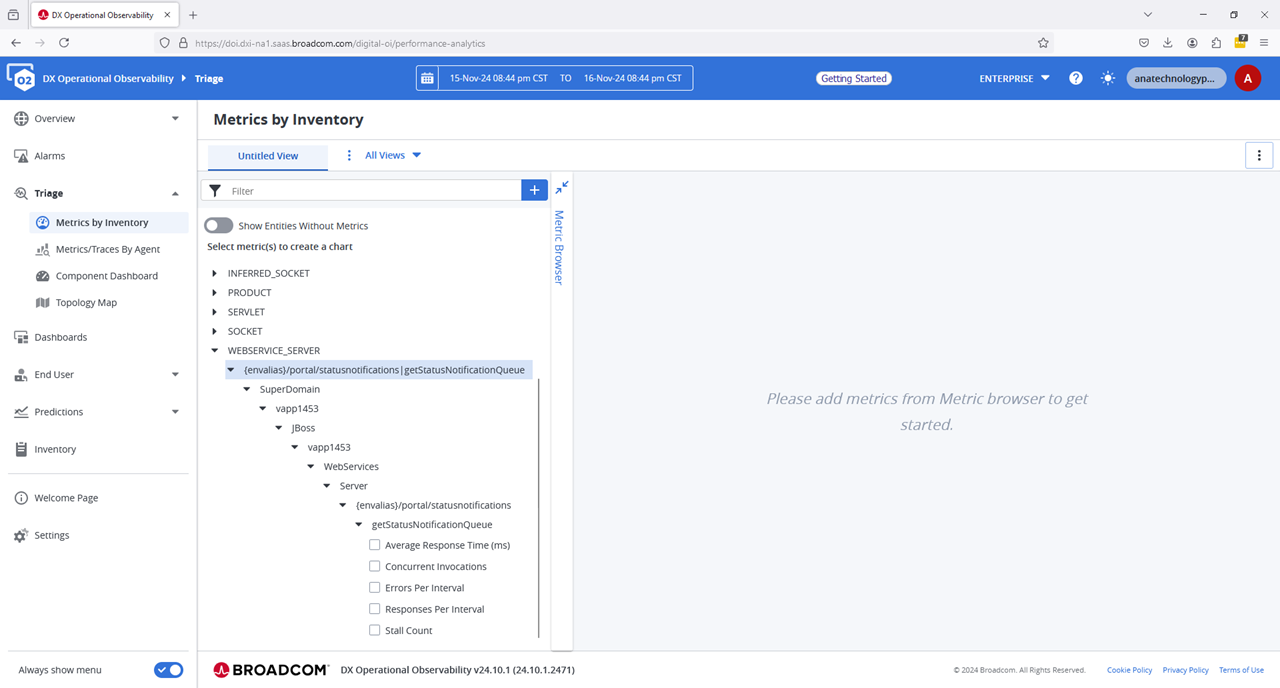Click the Getting Started button
This screenshot has height=688, width=1280.
point(853,78)
